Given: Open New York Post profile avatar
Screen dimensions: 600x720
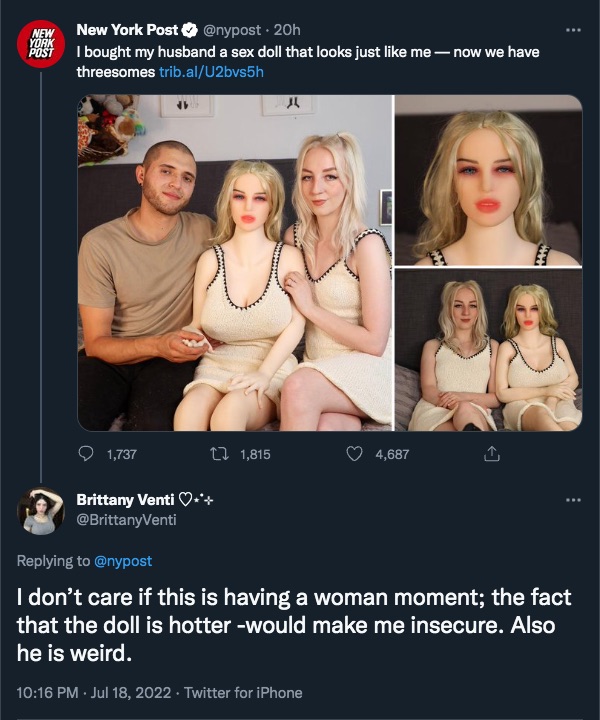Looking at the screenshot, I should point(41,44).
